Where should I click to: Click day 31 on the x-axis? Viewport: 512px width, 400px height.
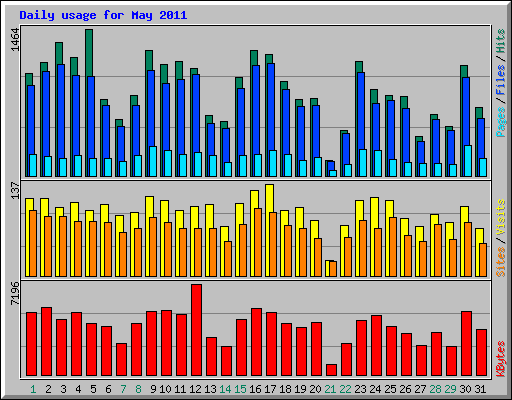(x=480, y=389)
